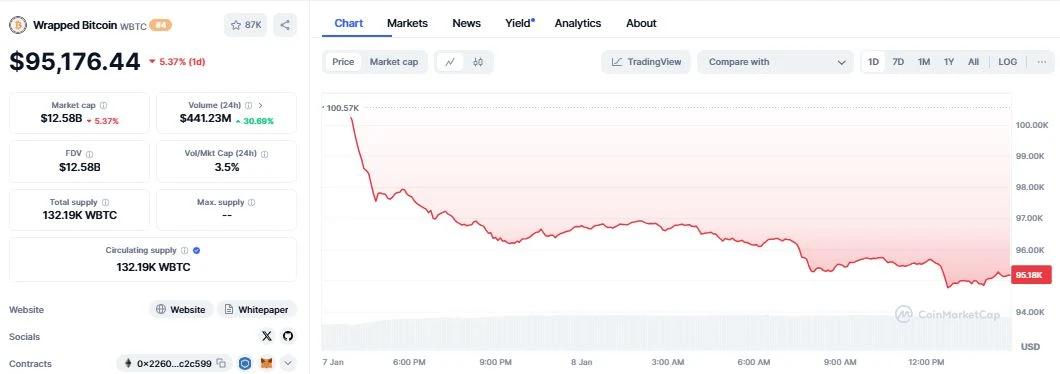
Task: Select the Market cap toggle option
Action: (x=393, y=62)
